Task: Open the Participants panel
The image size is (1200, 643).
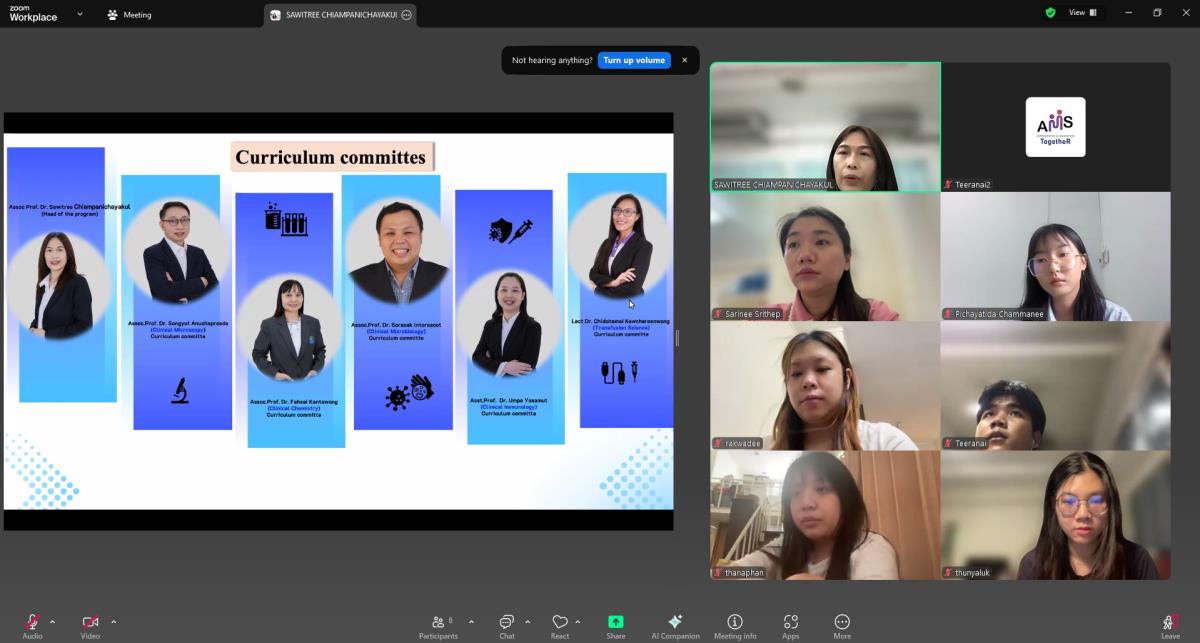Action: click(438, 626)
